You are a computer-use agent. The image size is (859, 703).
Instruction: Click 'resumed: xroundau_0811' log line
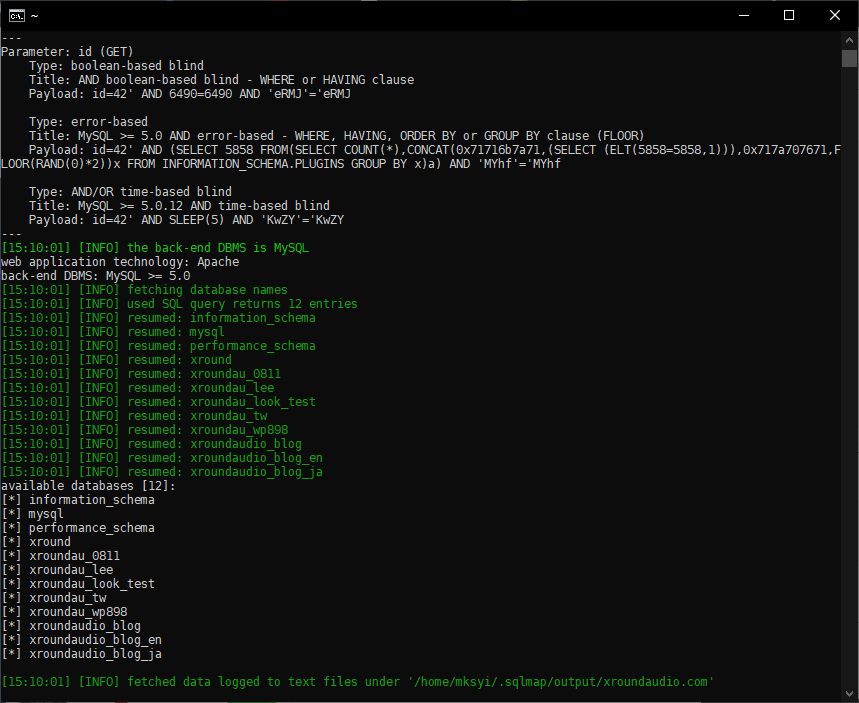tap(141, 374)
